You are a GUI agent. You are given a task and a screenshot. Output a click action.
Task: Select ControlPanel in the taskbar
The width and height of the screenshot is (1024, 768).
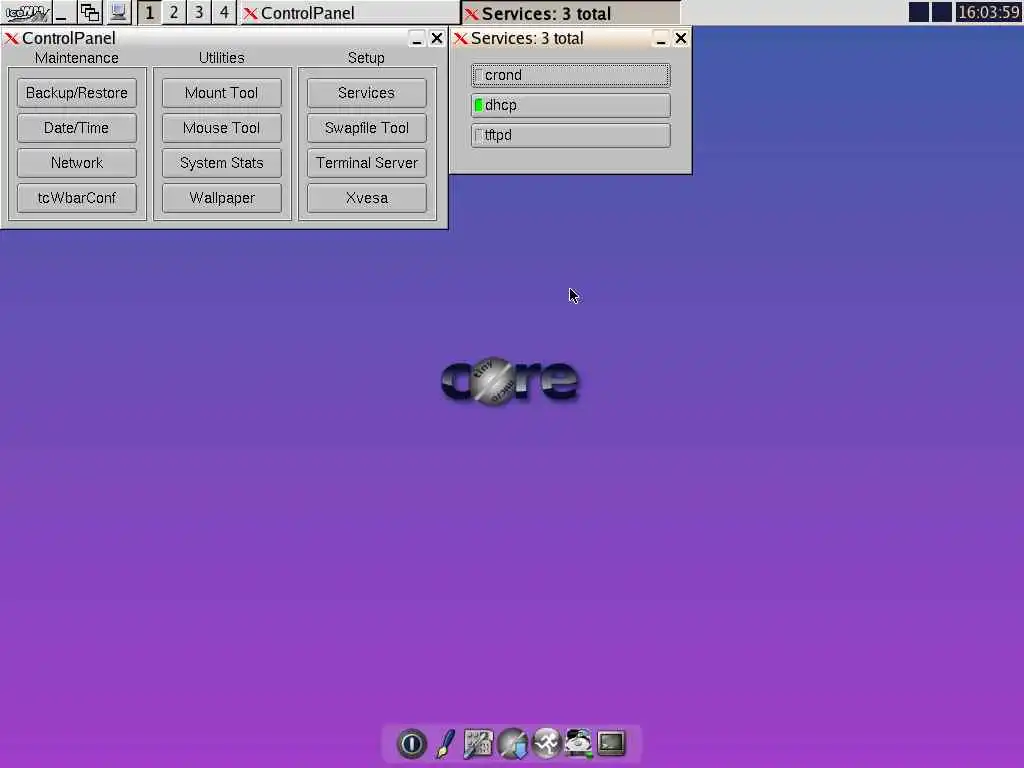pos(349,12)
